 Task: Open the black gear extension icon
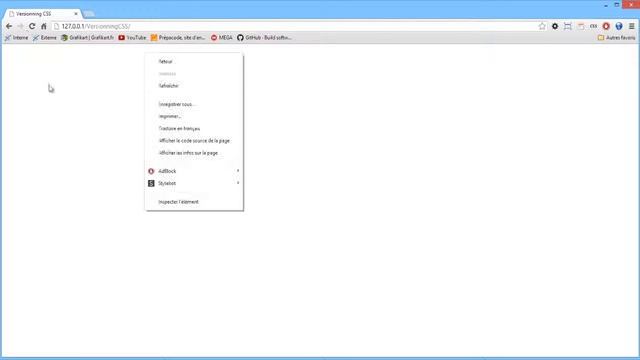pos(555,26)
